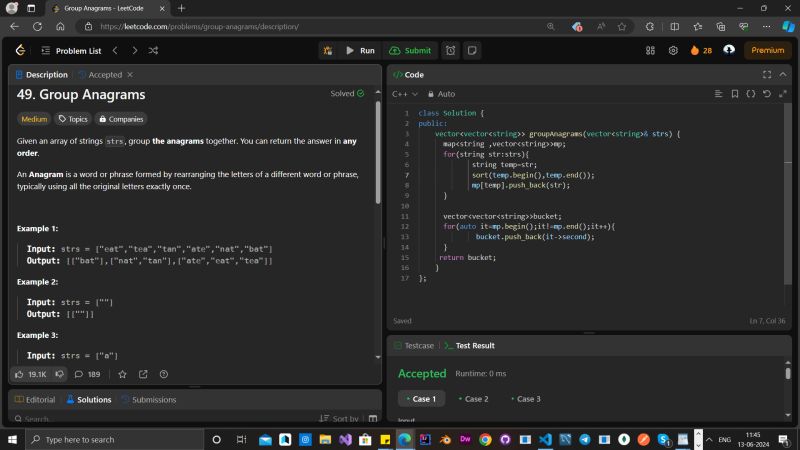Click the LeetCode logo icon
Image resolution: width=800 pixels, height=450 pixels.
click(x=20, y=50)
